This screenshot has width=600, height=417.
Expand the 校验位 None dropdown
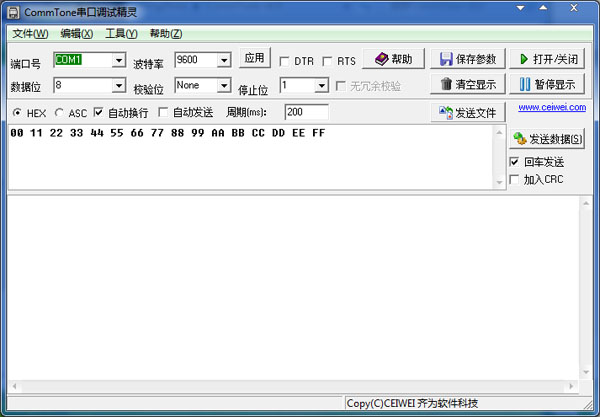tap(224, 85)
